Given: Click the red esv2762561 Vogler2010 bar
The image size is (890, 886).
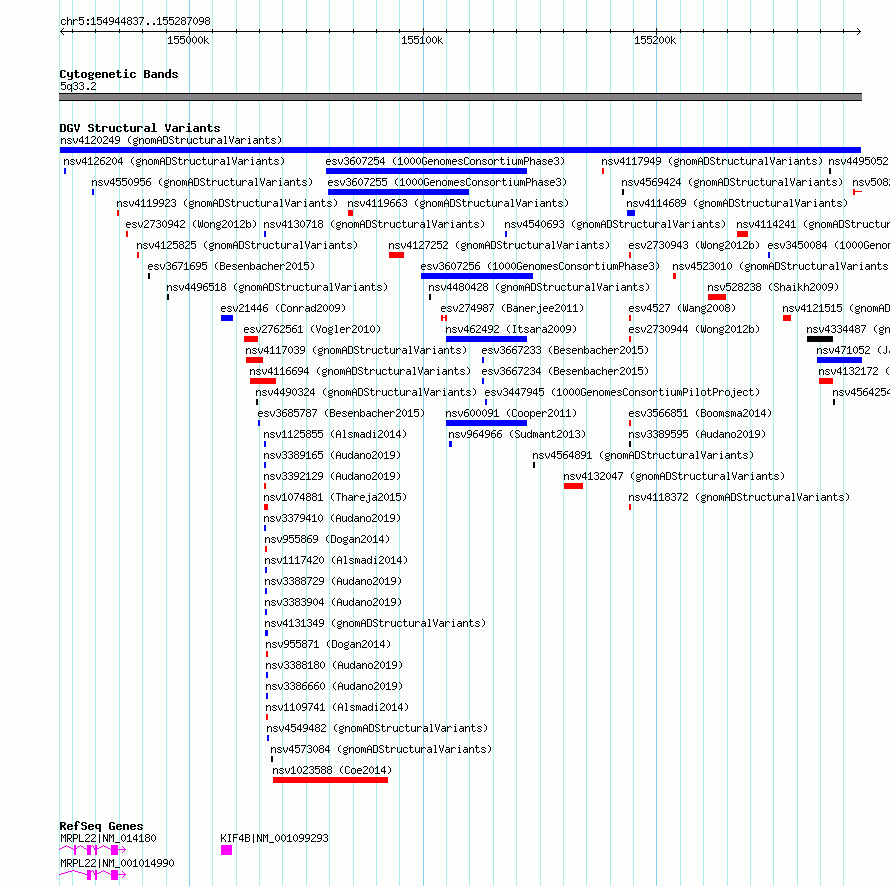Looking at the screenshot, I should (x=251, y=339).
